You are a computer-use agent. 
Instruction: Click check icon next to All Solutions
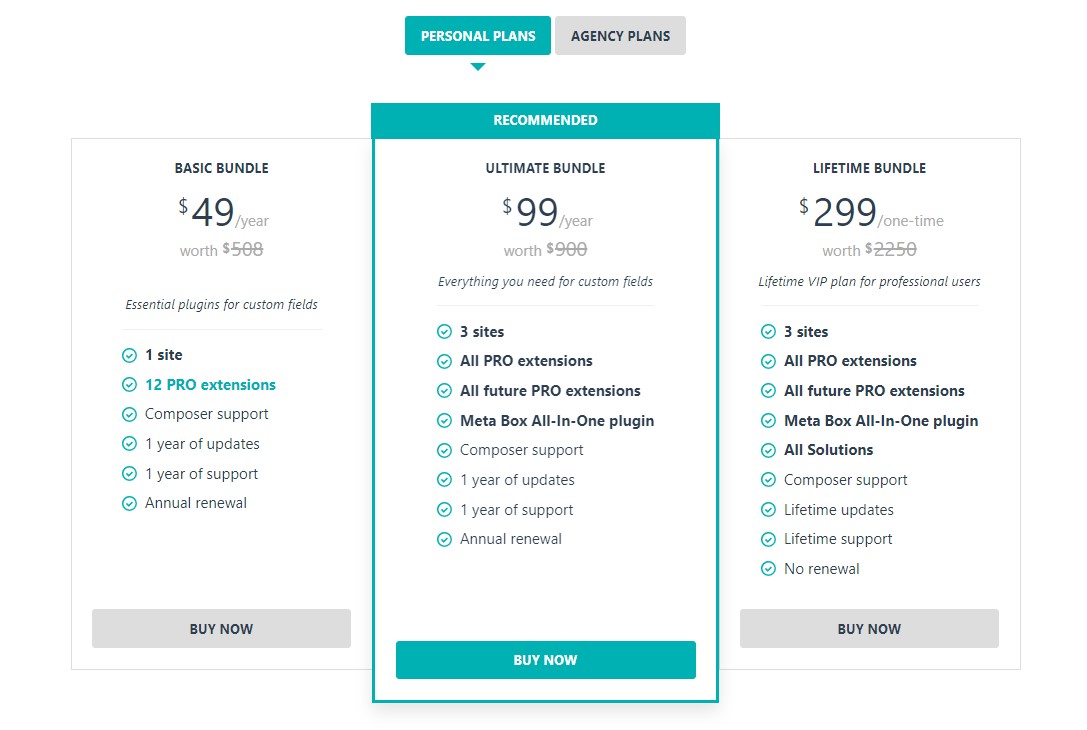point(768,451)
